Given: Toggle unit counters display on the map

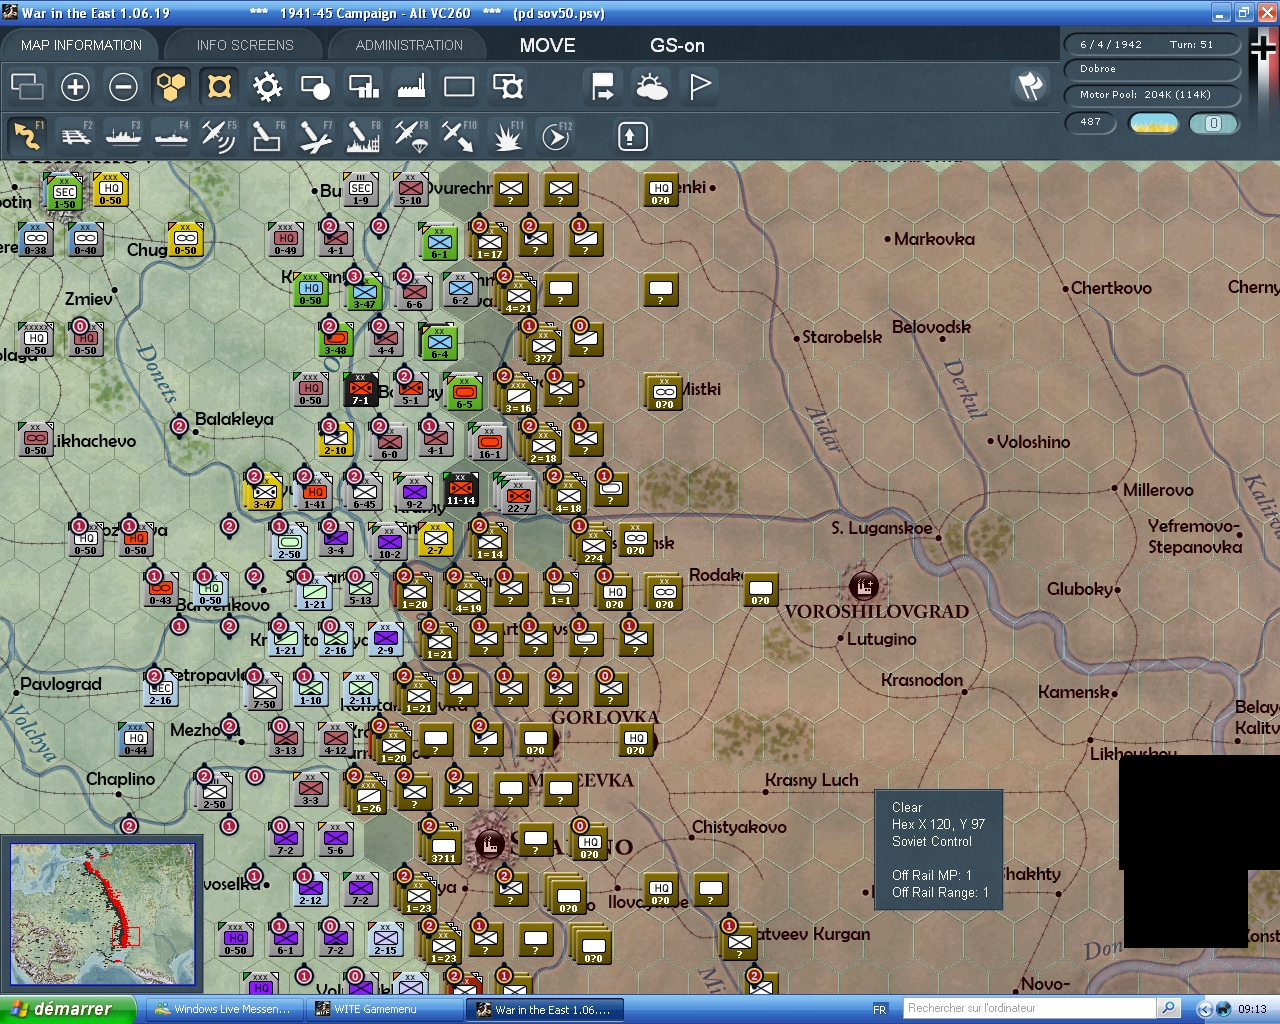Looking at the screenshot, I should 218,87.
